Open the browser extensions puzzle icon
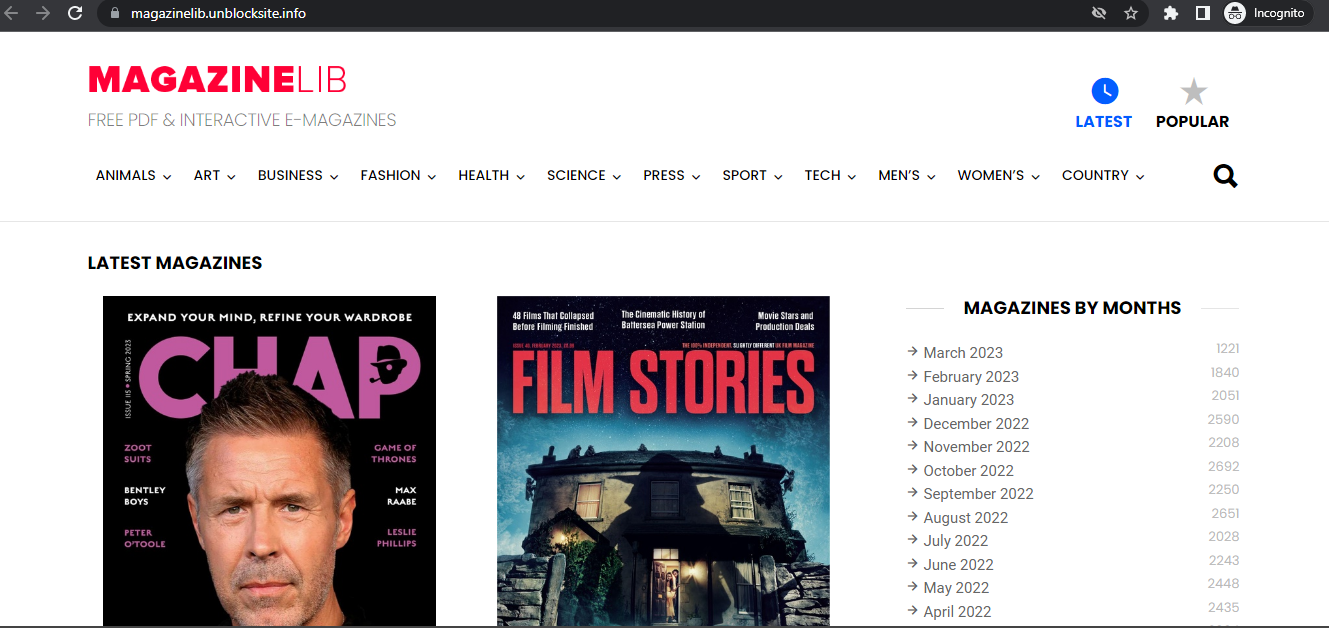Screen dimensions: 1329x643 [x=1170, y=13]
